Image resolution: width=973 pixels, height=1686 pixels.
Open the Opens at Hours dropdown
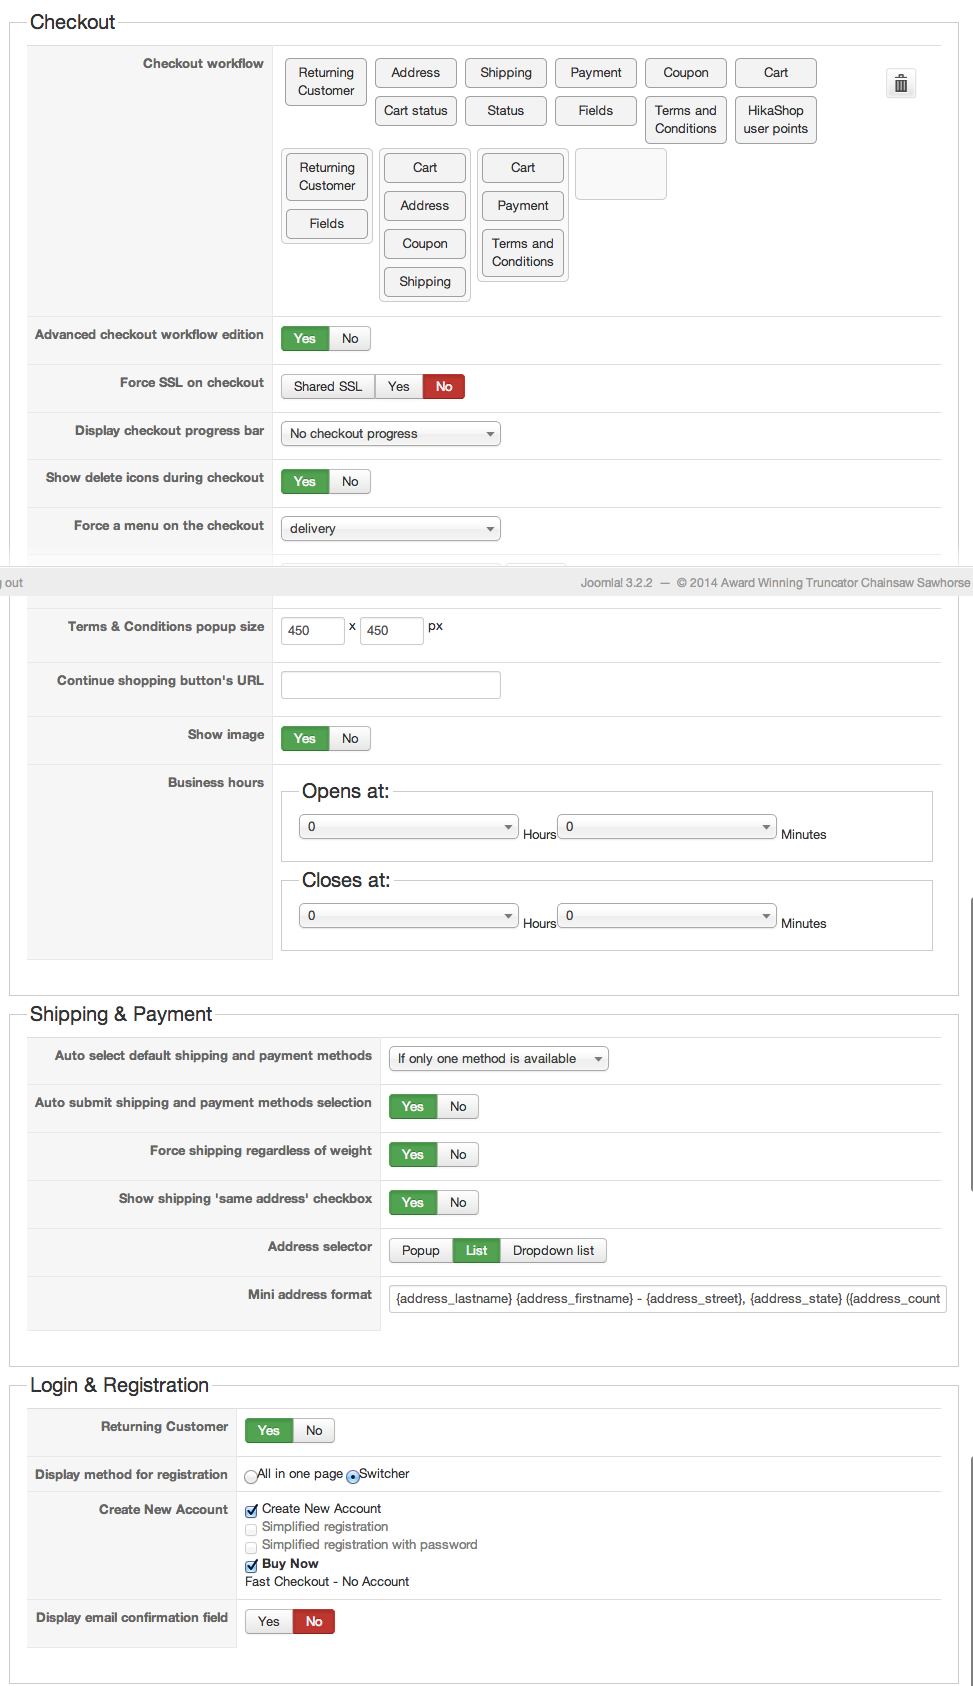(408, 827)
